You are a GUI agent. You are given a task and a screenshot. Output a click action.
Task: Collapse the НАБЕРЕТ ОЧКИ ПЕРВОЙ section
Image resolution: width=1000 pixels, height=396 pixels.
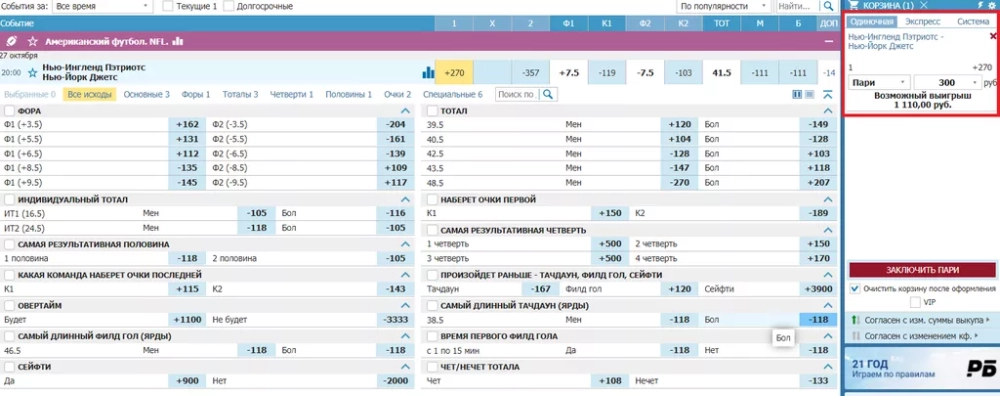pos(828,200)
